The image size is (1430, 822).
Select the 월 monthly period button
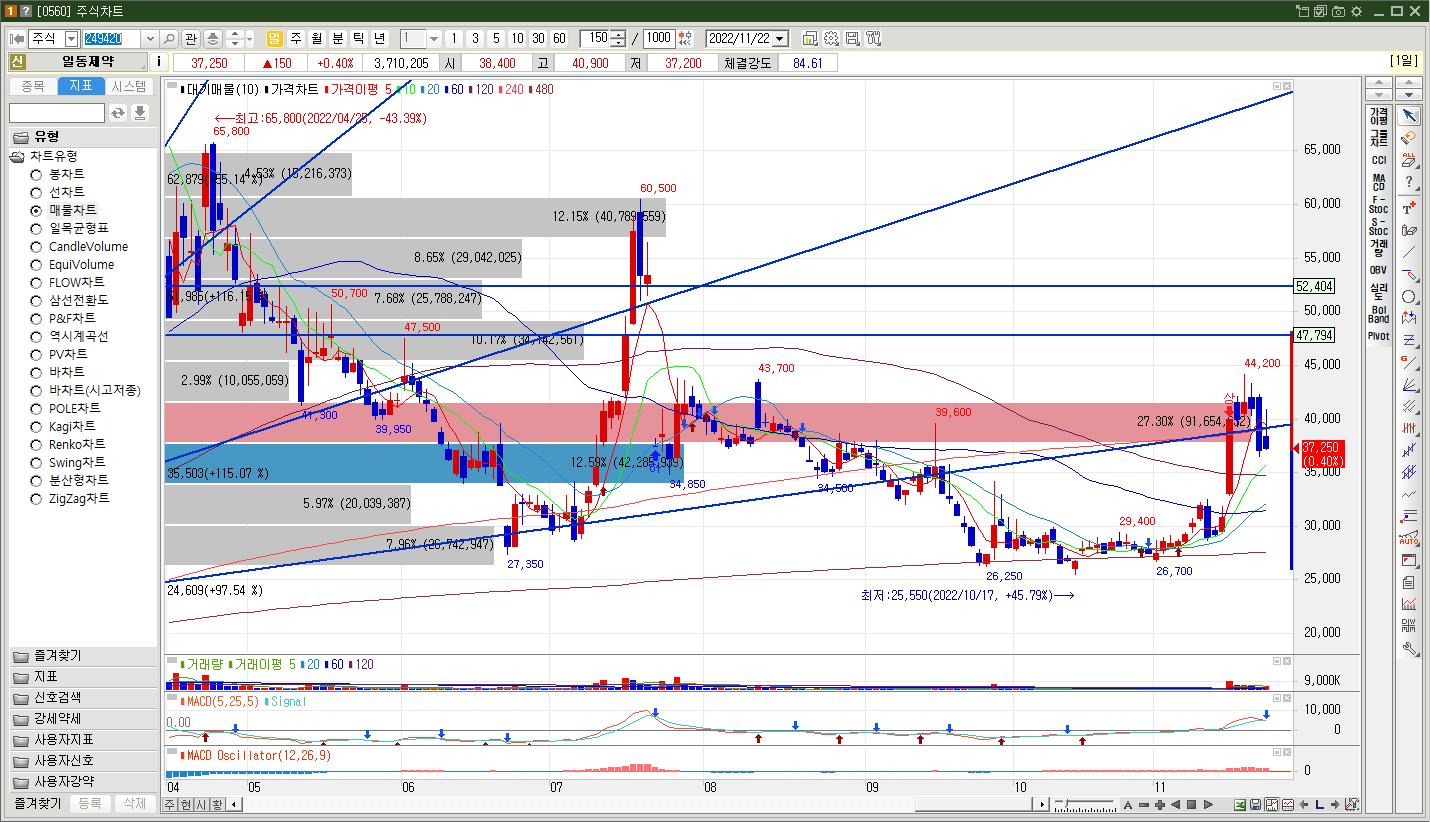[317, 38]
